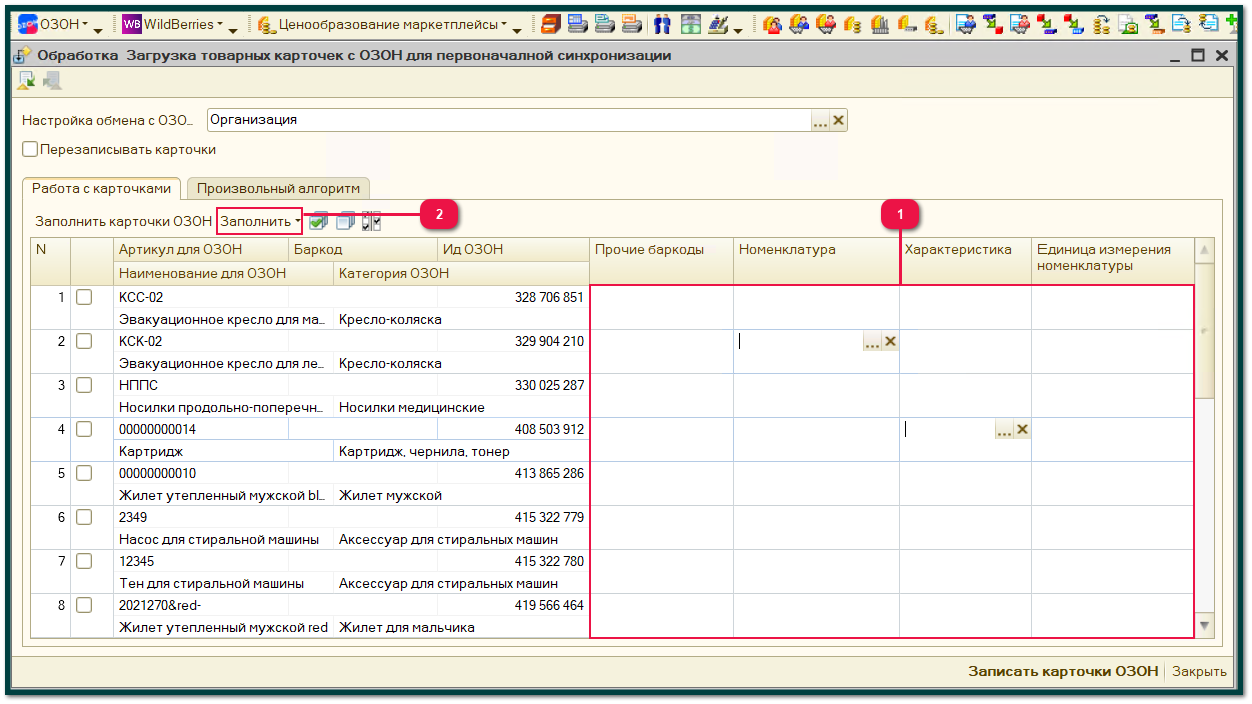
Task: Switch to the Произвольный алгоритм tab
Action: click(278, 188)
